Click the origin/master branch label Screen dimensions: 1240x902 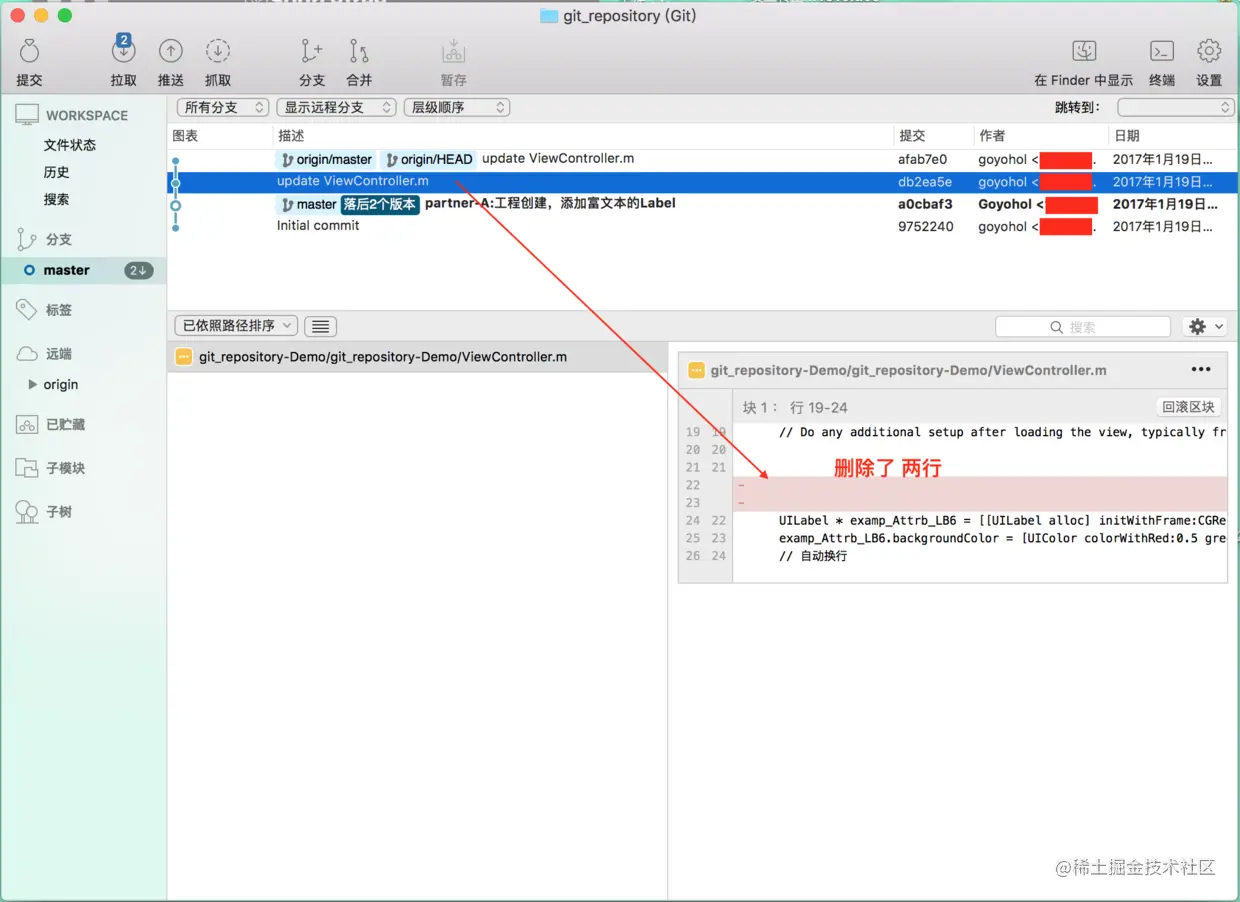[x=326, y=160]
